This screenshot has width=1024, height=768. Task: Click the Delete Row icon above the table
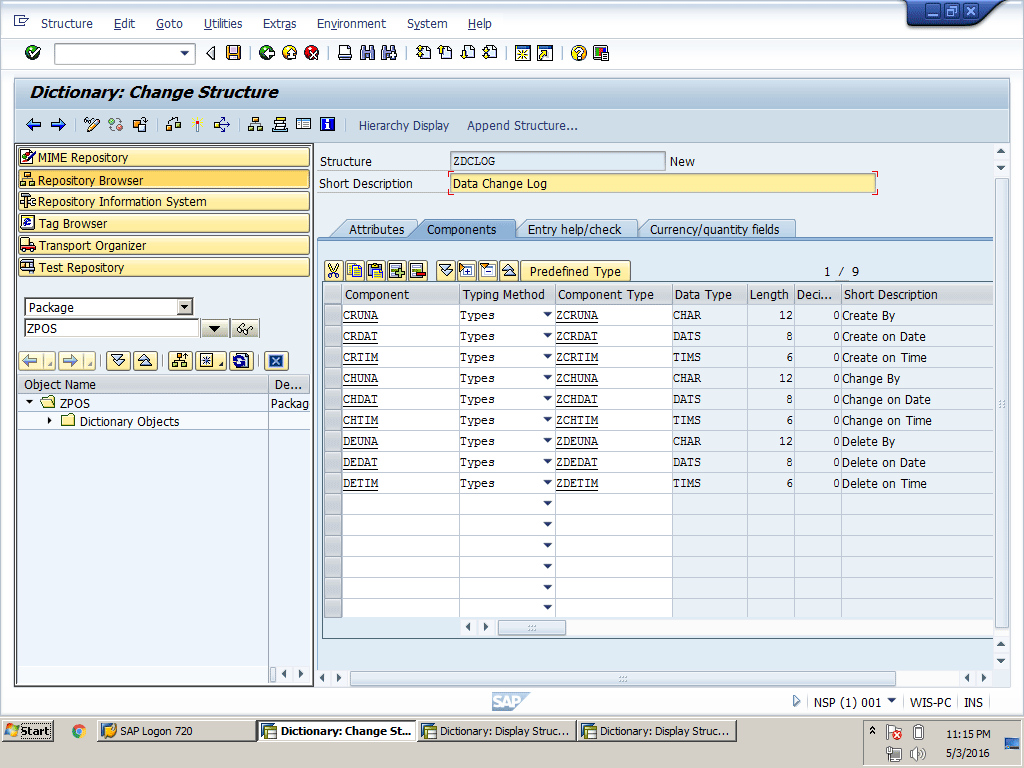(x=418, y=271)
